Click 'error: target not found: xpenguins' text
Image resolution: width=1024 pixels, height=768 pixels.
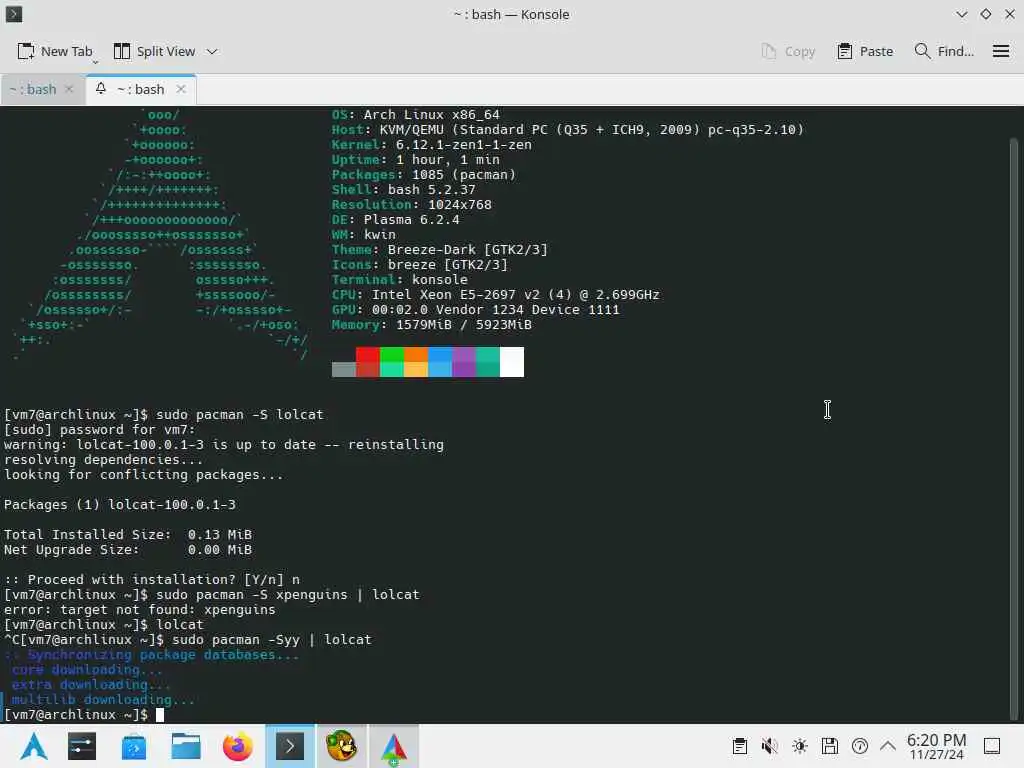coord(139,609)
